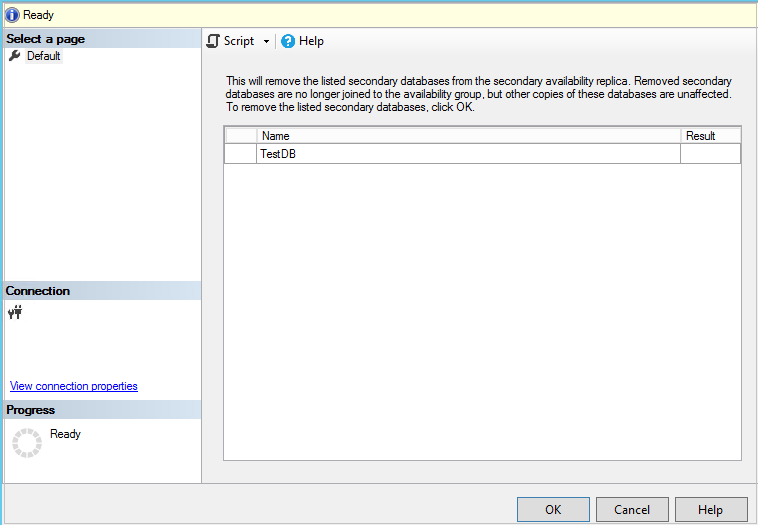758x525 pixels.
Task: Click the Script toolbar button
Action: tap(231, 41)
